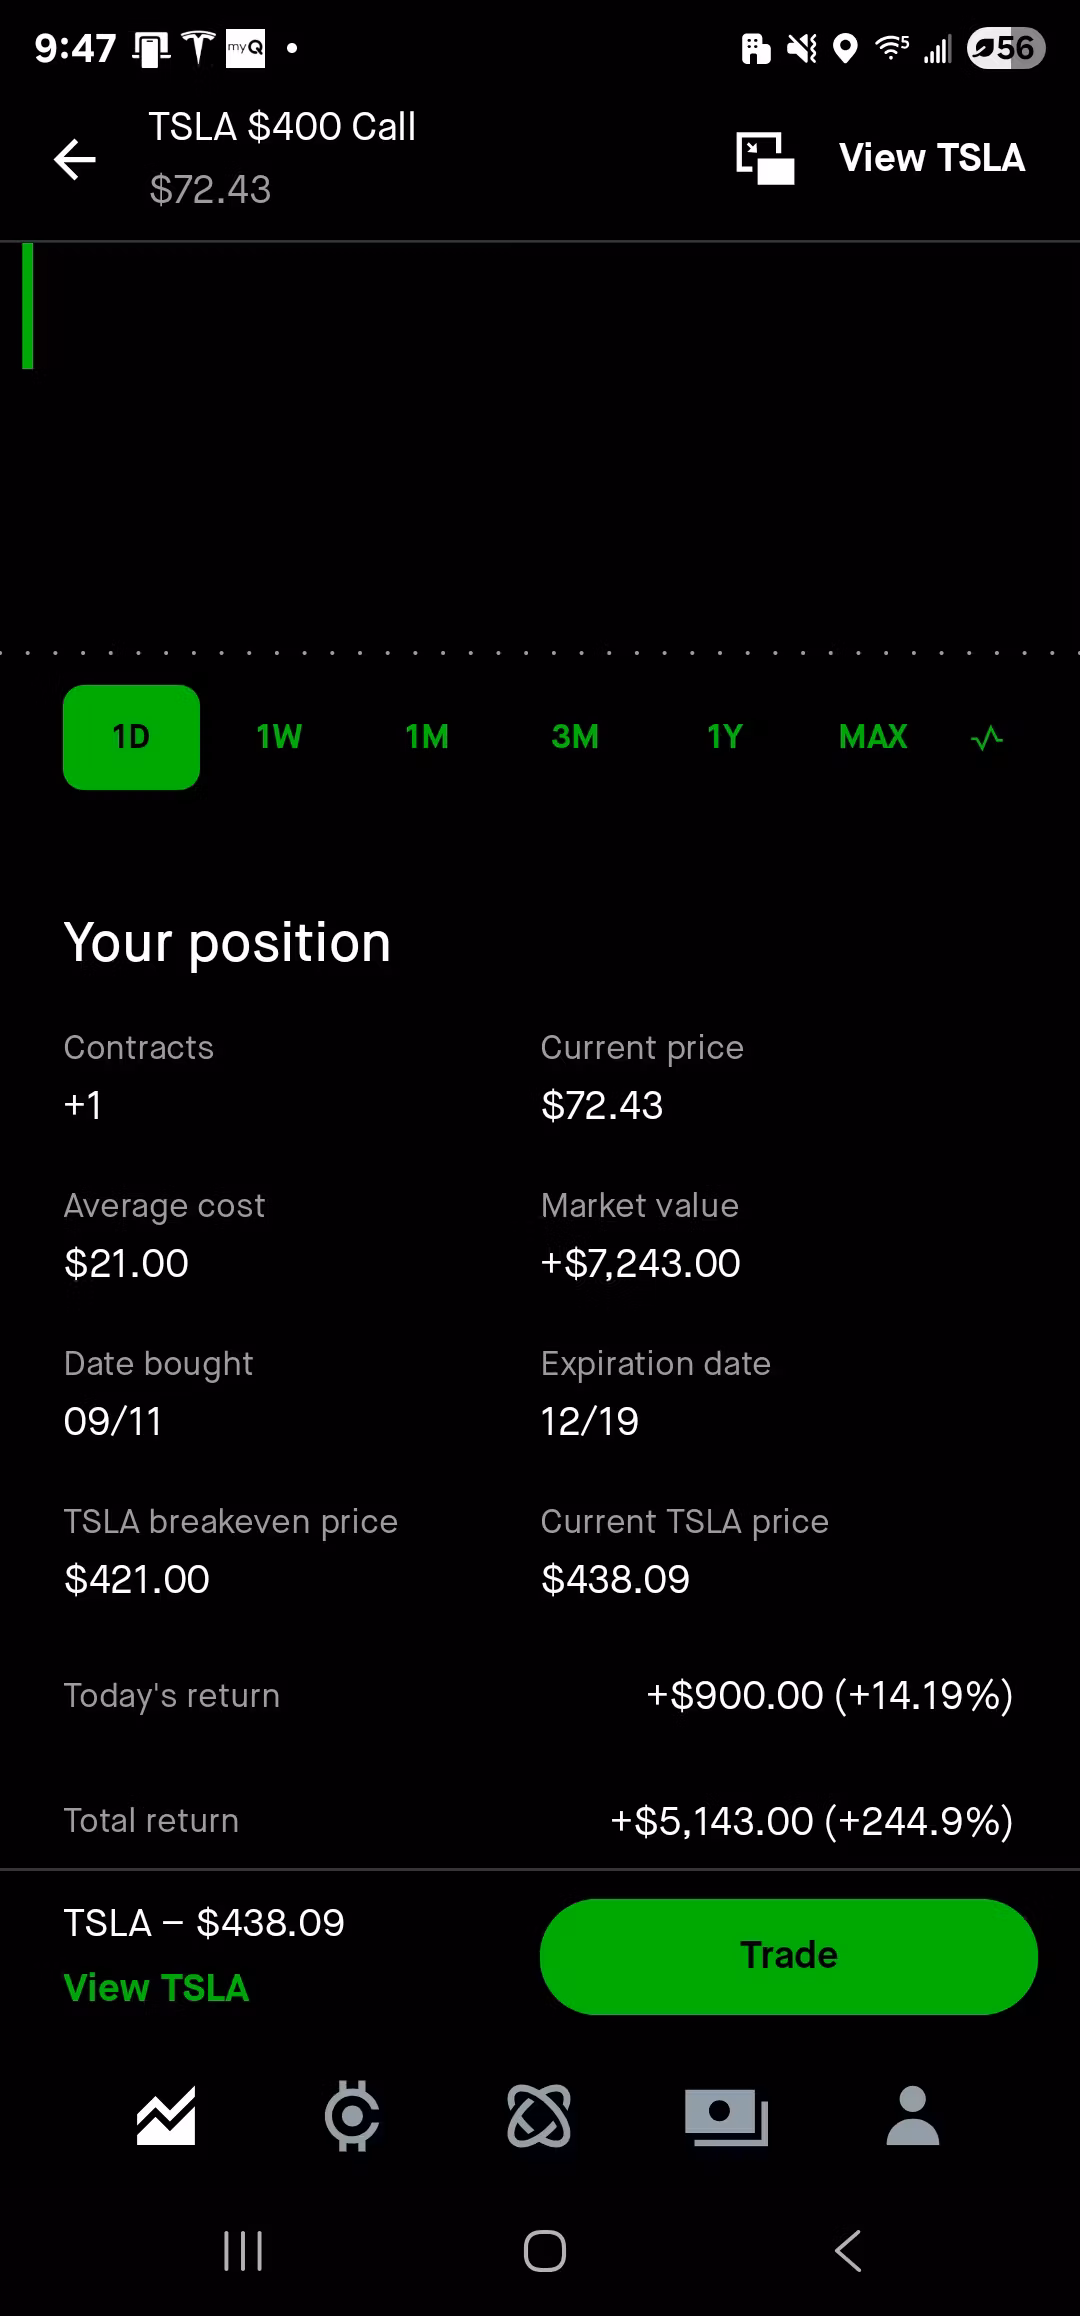Tap the back arrow in the header
This screenshot has height=2316, width=1080.
tap(75, 159)
